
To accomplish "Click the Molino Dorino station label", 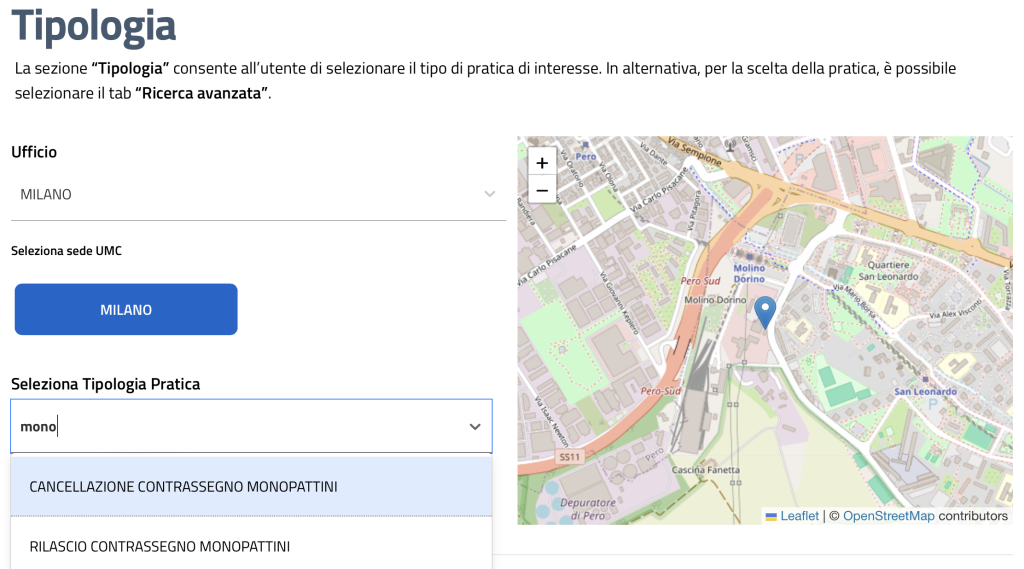I will (x=749, y=273).
